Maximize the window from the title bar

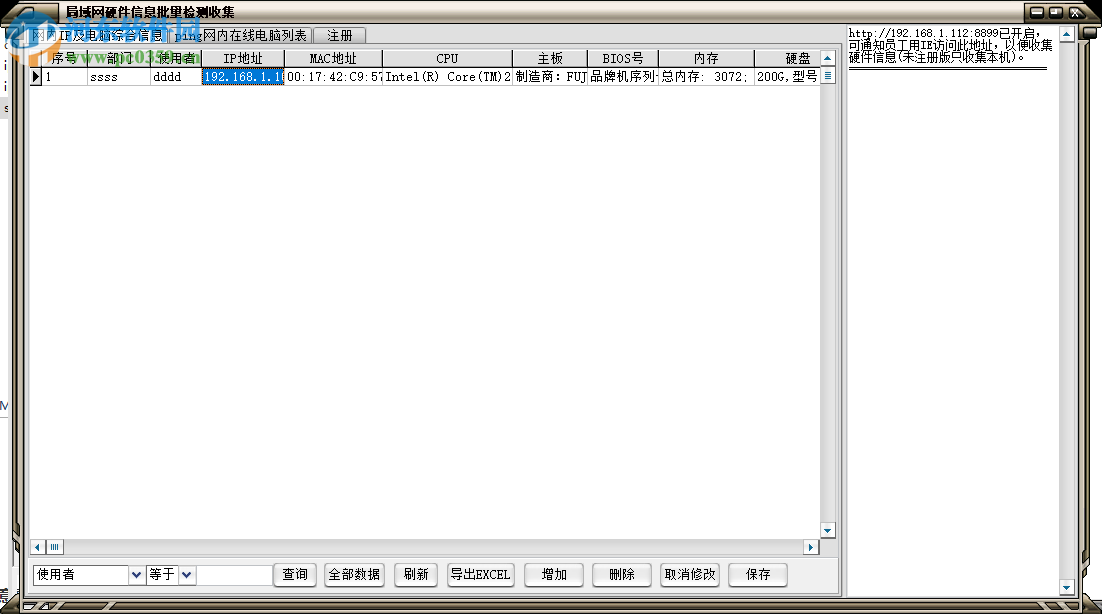[x=1056, y=12]
